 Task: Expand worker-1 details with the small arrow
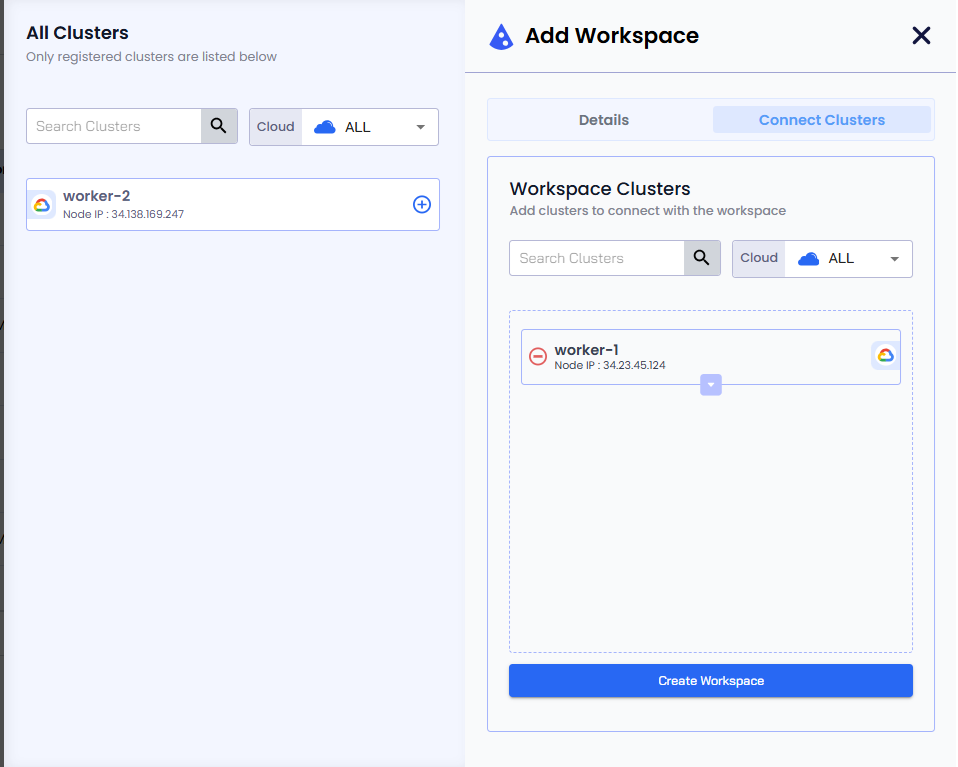coord(711,385)
